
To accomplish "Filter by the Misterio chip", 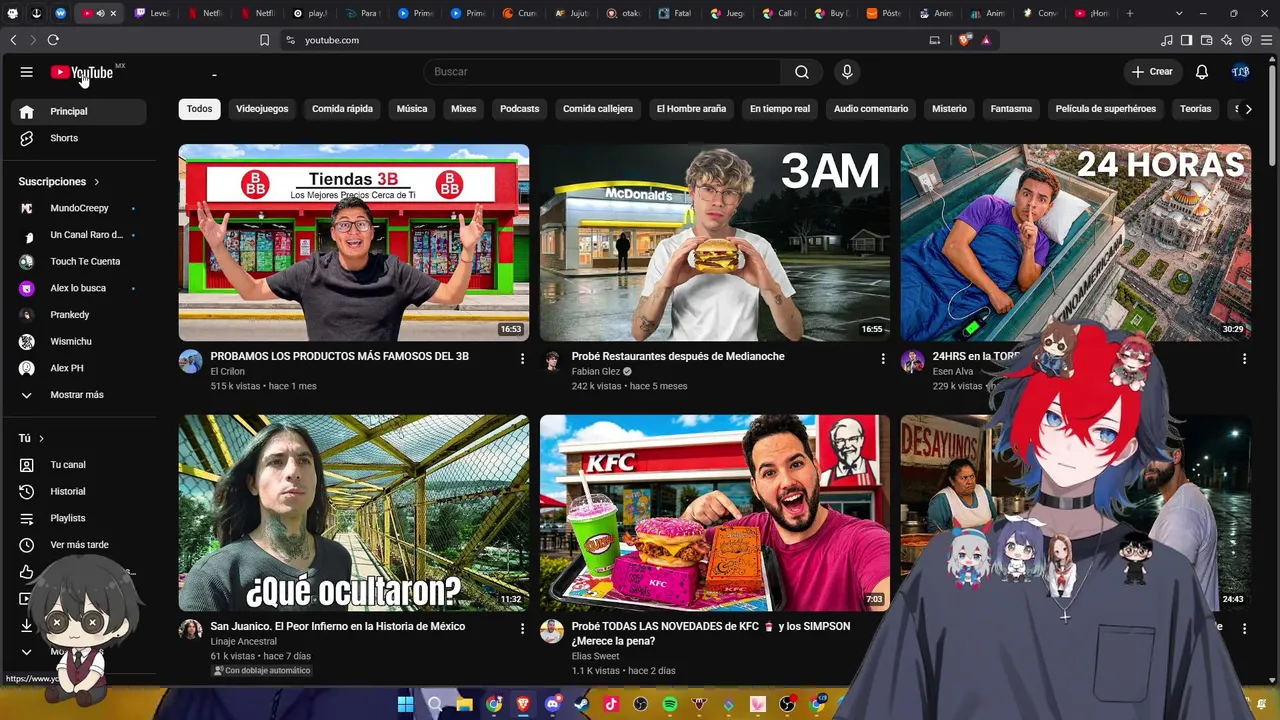I will [x=950, y=109].
